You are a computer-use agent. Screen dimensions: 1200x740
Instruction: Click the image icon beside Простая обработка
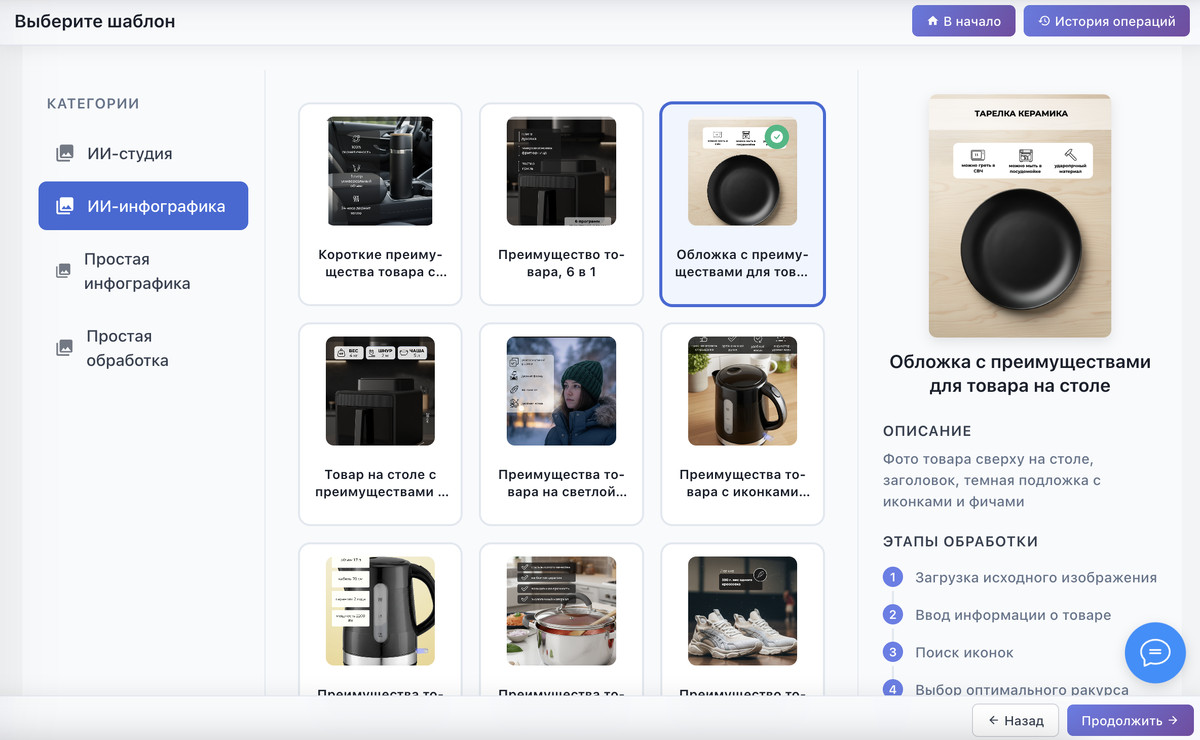[64, 348]
